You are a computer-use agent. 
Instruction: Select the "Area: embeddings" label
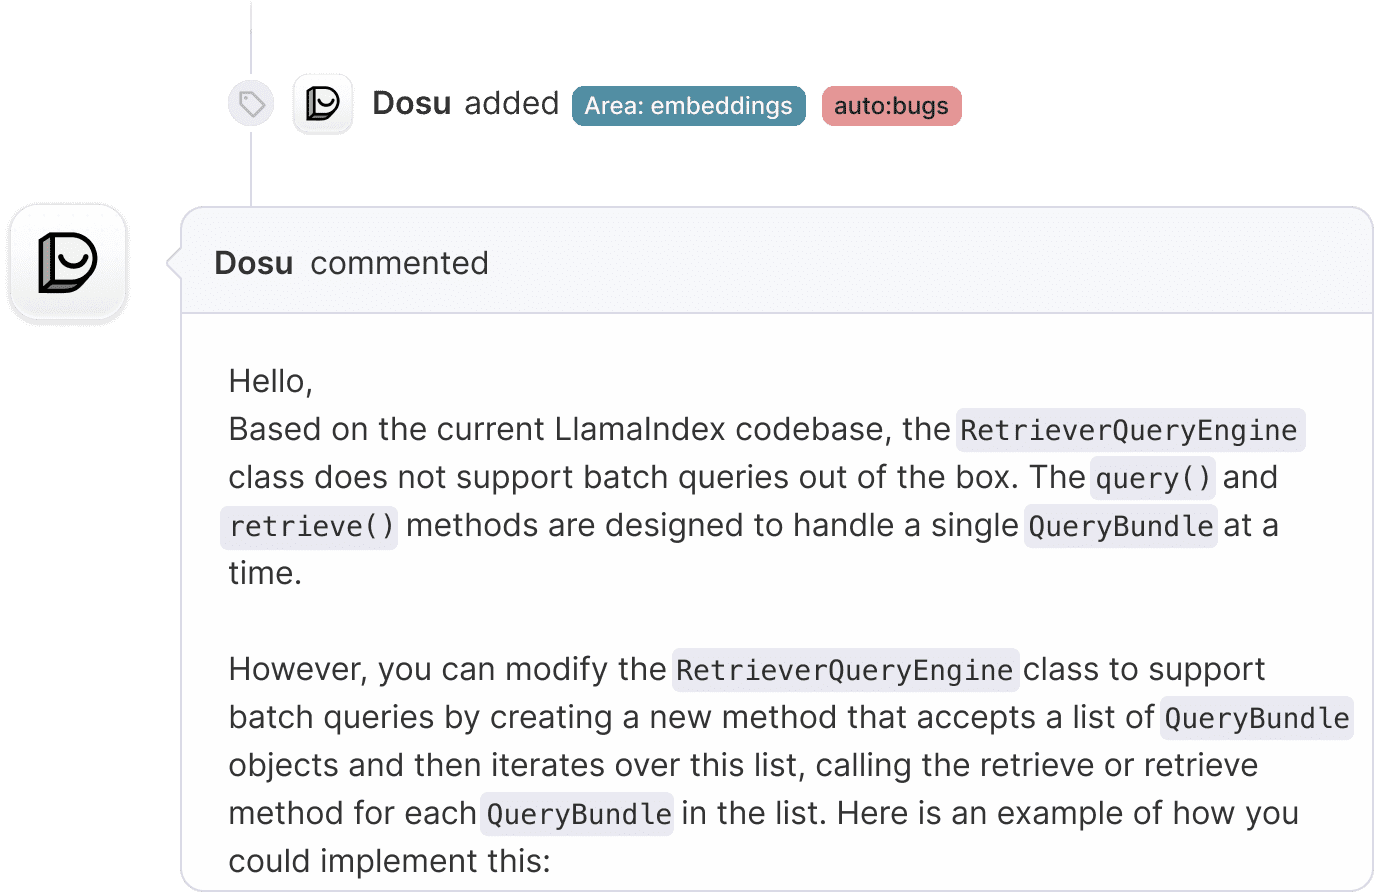point(688,106)
